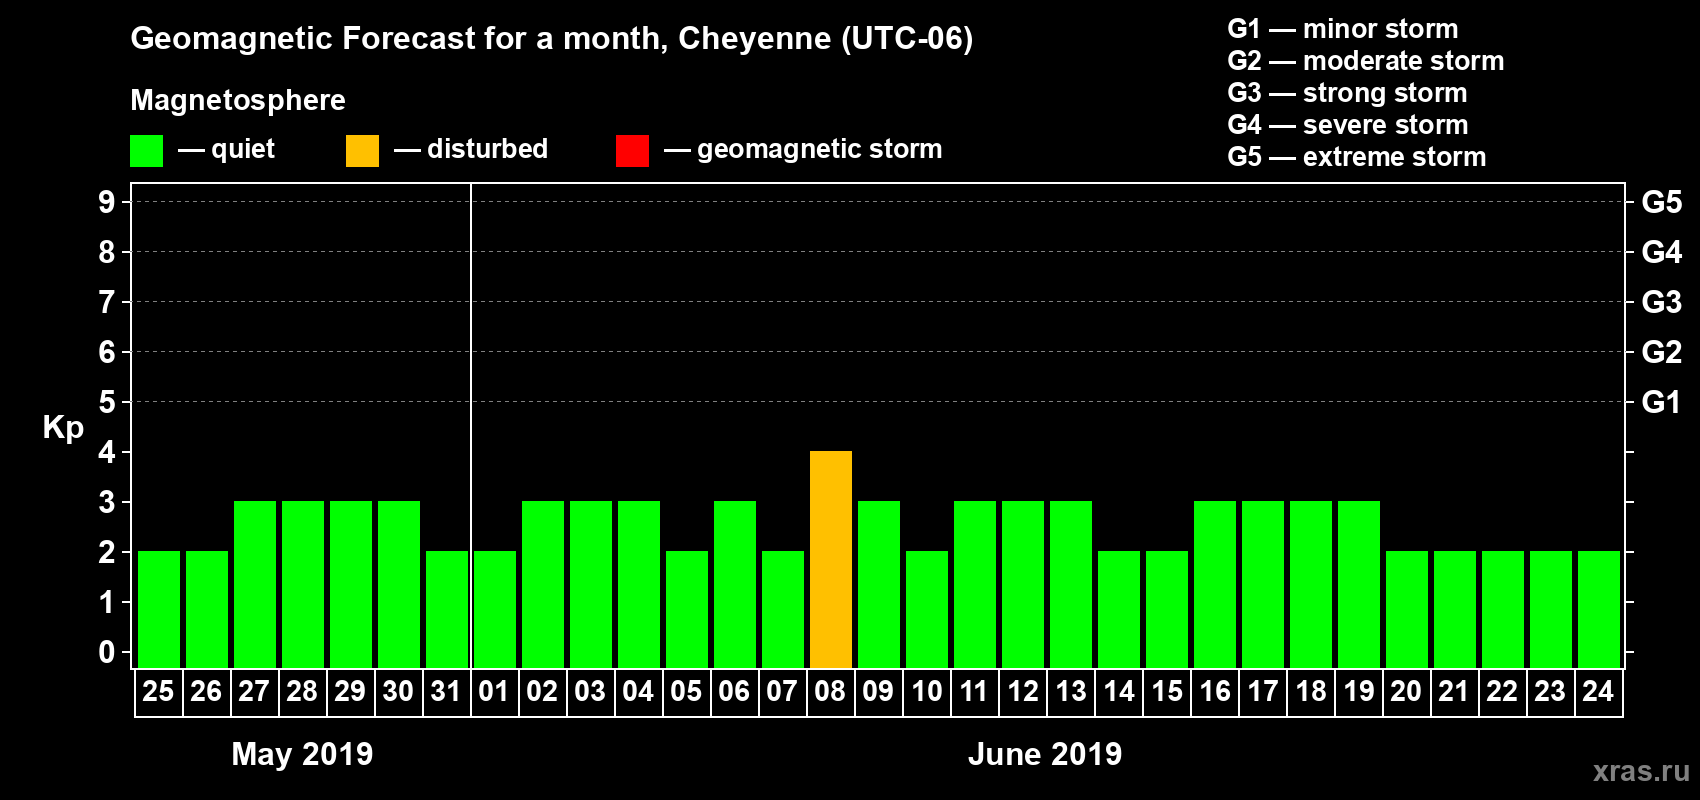Click the date label 22

coord(1502,691)
